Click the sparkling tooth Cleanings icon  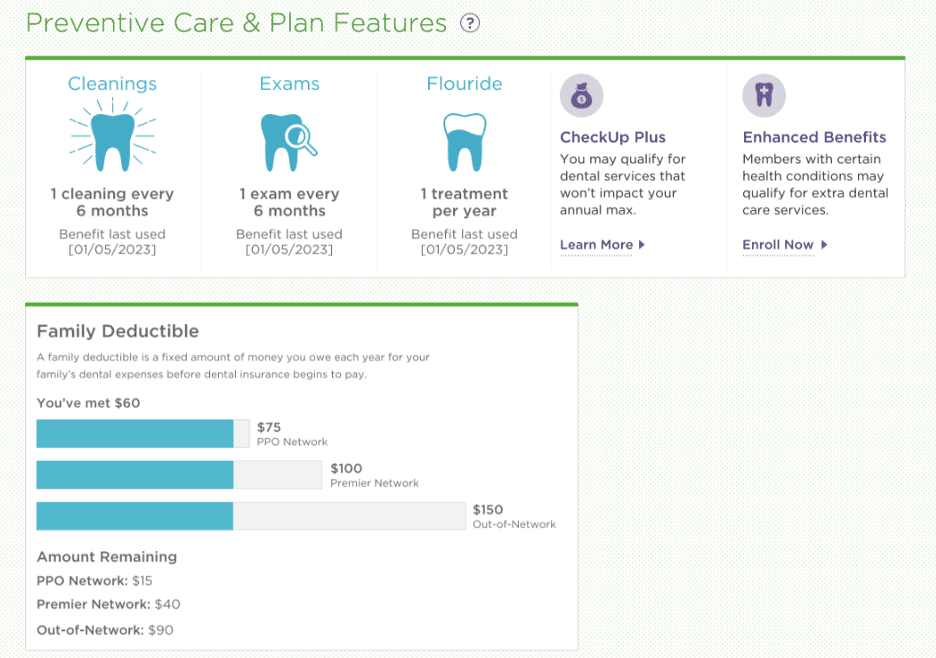click(112, 140)
